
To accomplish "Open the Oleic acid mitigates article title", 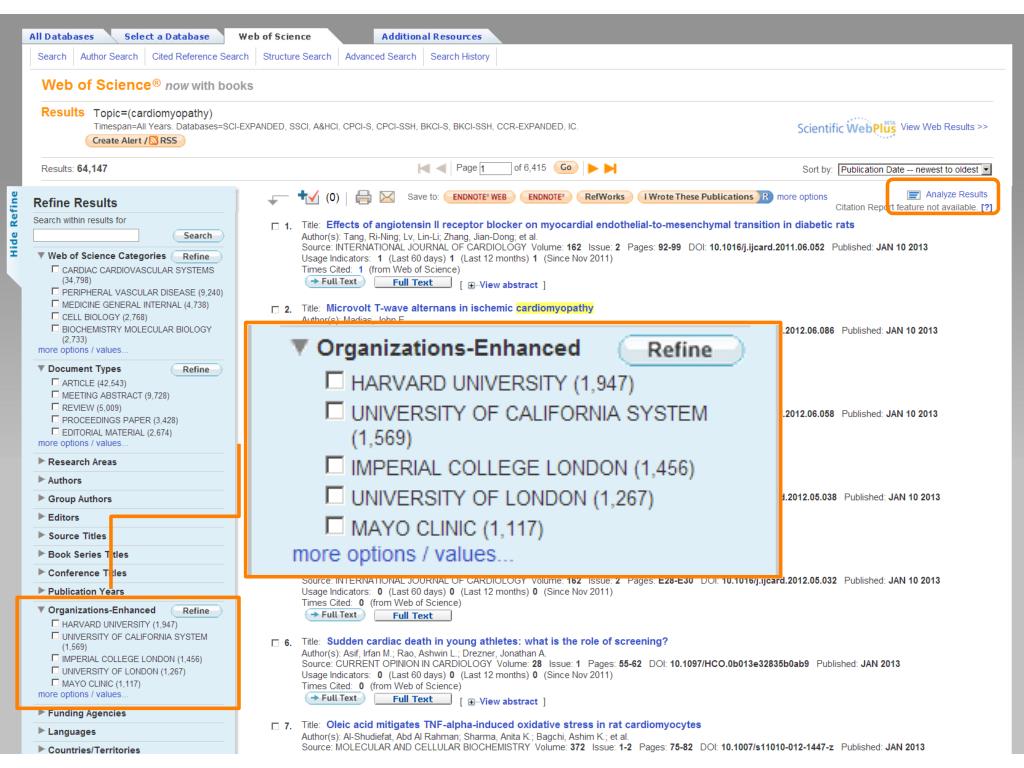I will click(x=513, y=725).
